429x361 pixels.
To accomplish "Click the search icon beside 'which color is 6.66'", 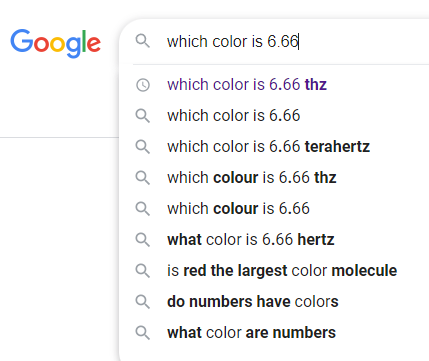I will pyautogui.click(x=143, y=116).
